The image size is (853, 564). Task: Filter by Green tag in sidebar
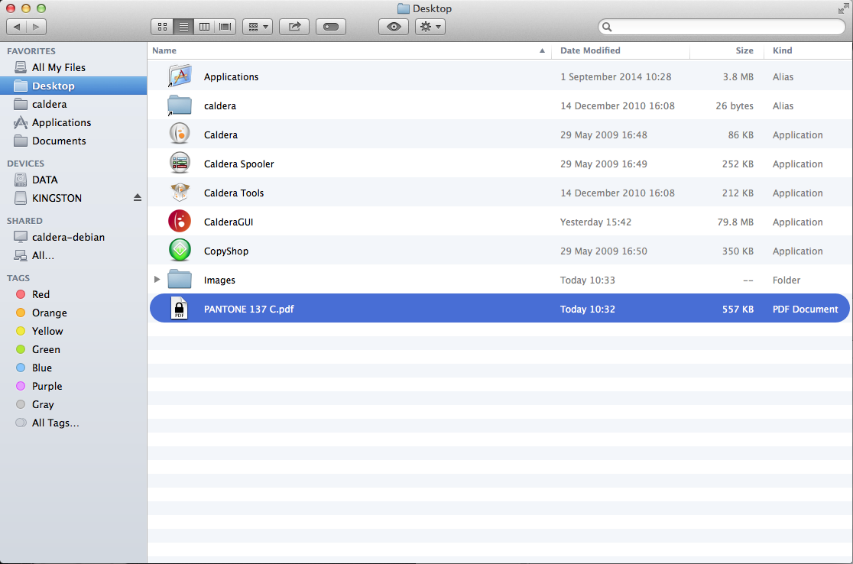point(45,350)
